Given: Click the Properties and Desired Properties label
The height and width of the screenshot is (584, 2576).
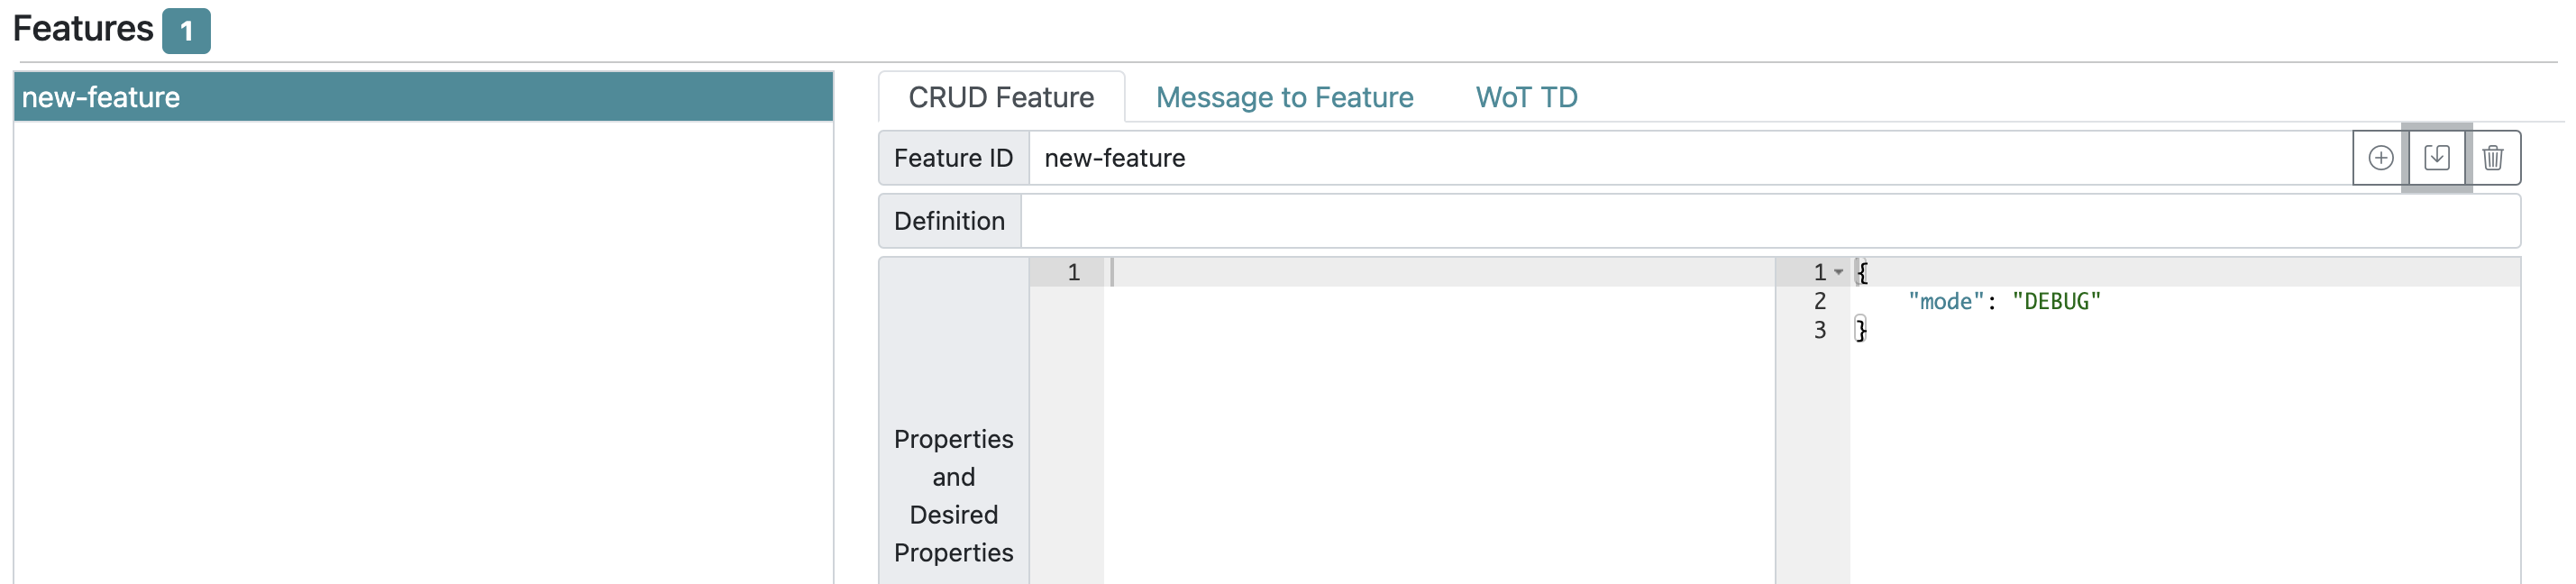Looking at the screenshot, I should click(953, 495).
